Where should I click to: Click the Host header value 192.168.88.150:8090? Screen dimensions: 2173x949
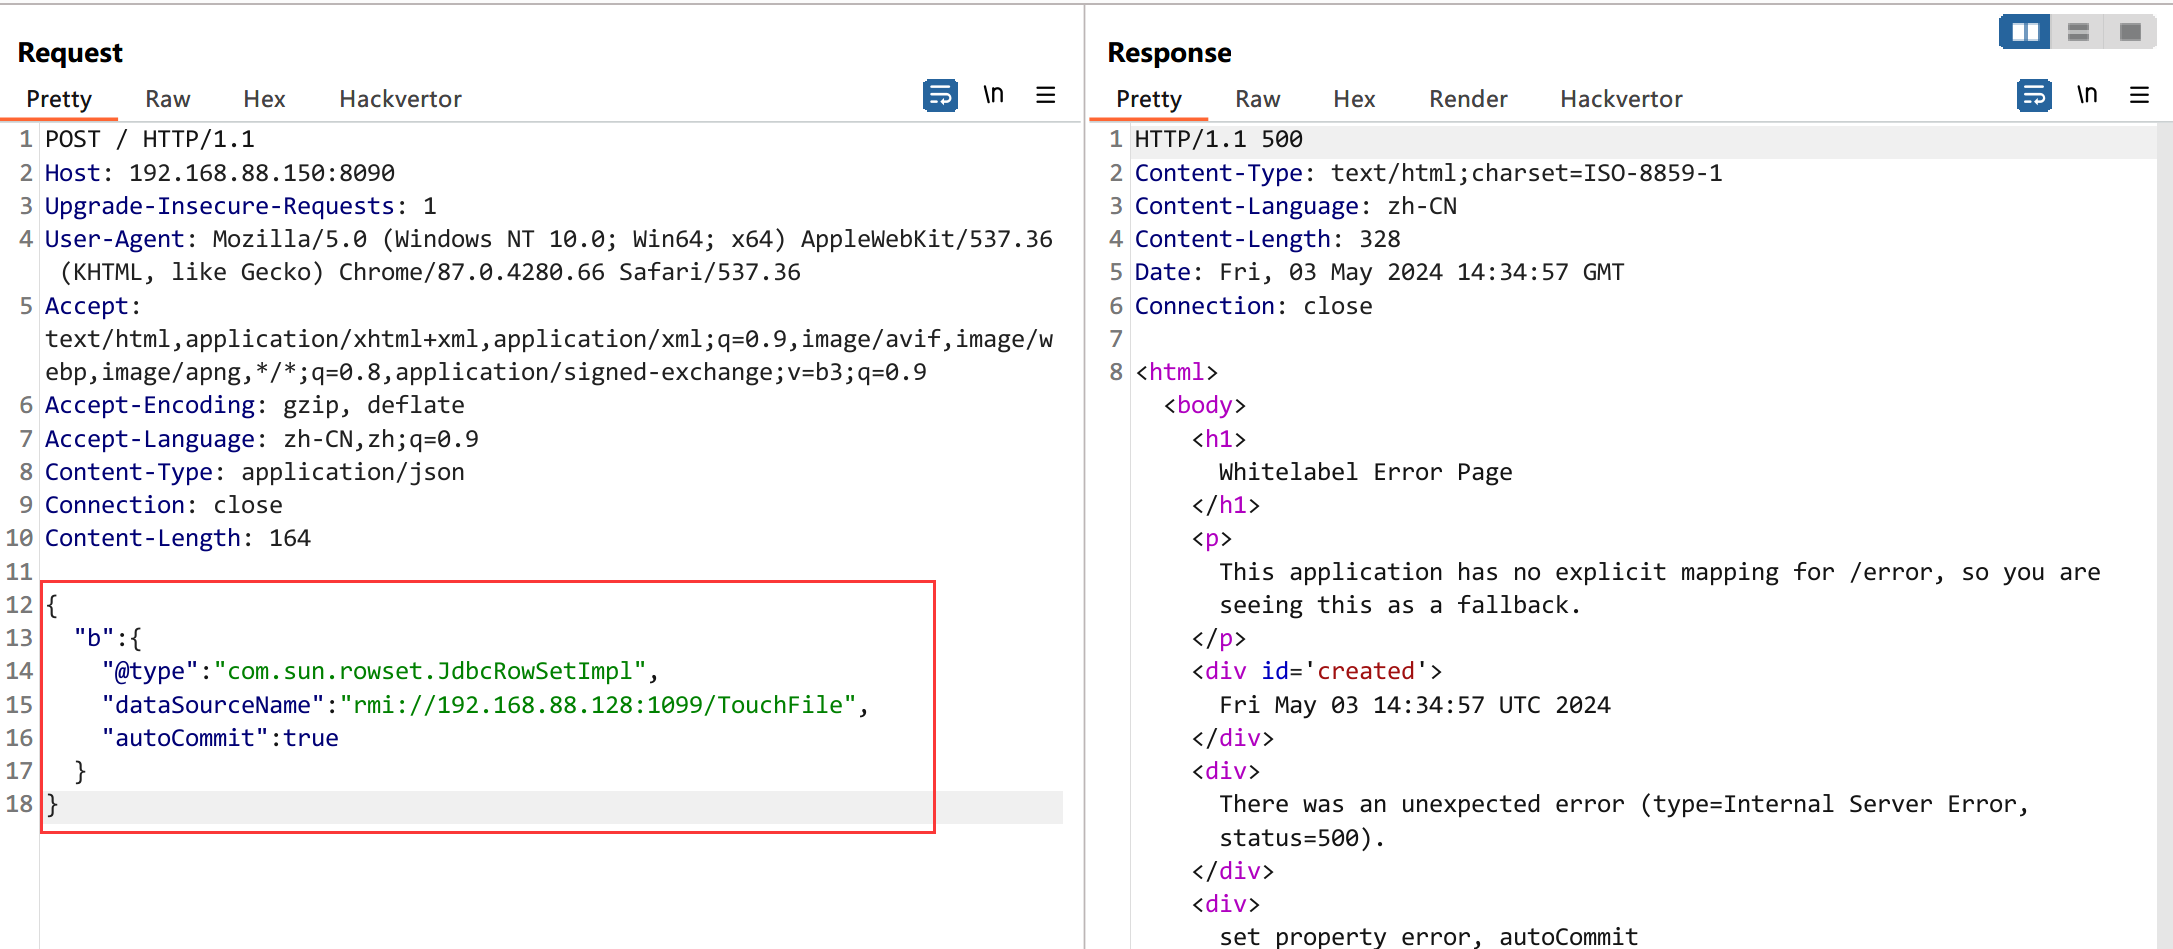[x=262, y=173]
